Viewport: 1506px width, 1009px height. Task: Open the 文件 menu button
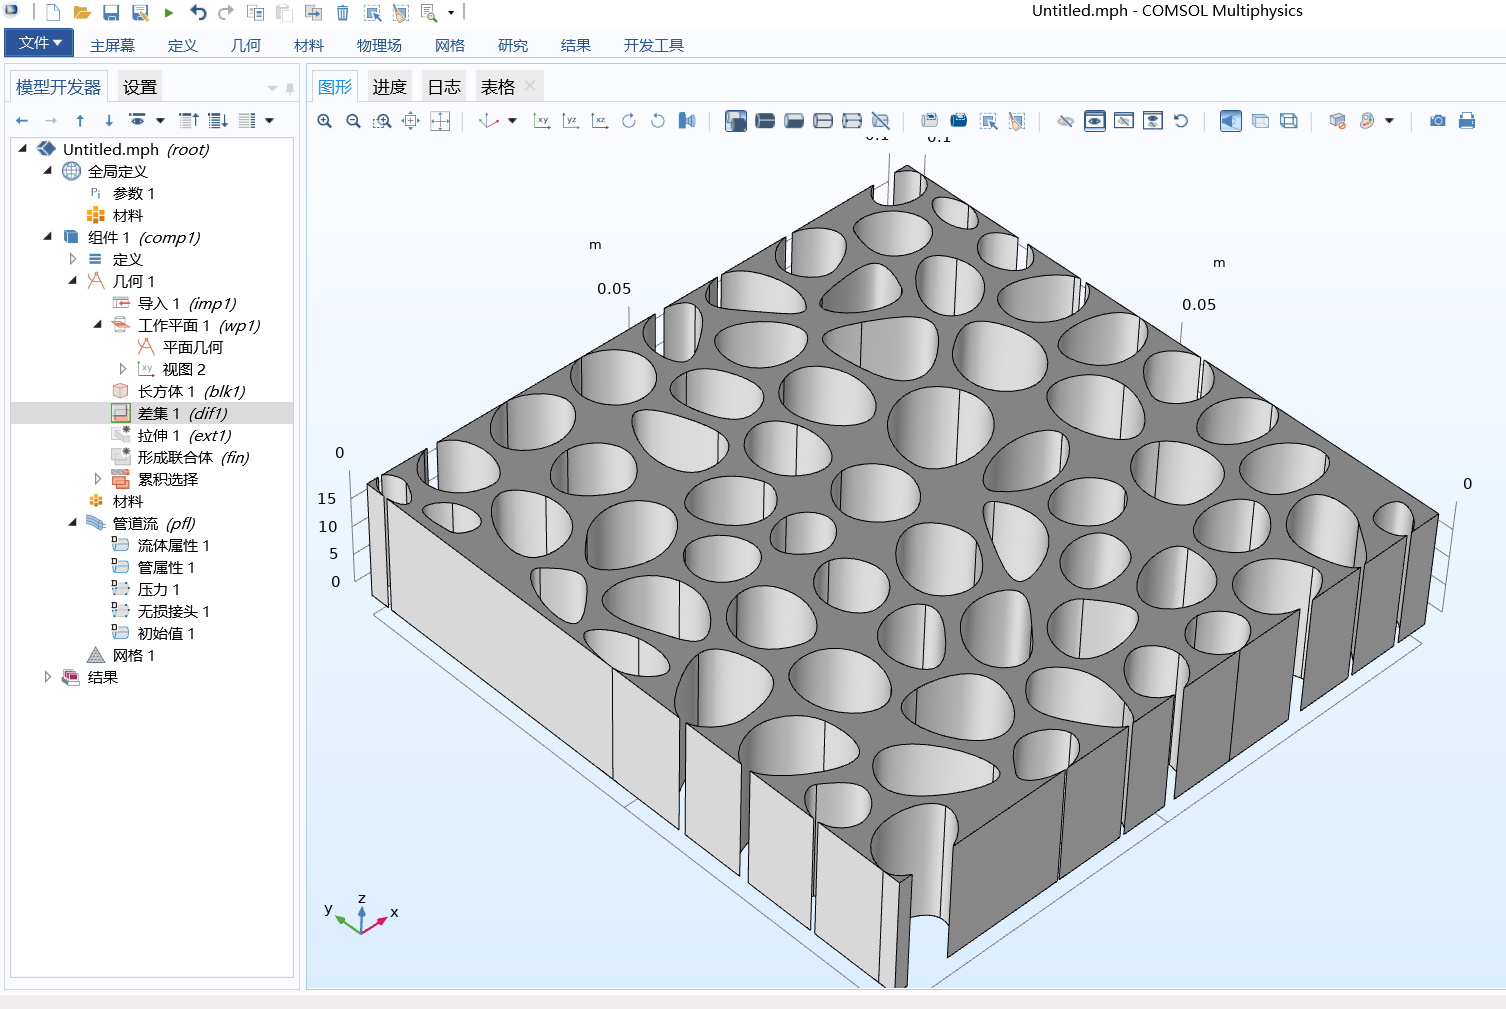38,44
